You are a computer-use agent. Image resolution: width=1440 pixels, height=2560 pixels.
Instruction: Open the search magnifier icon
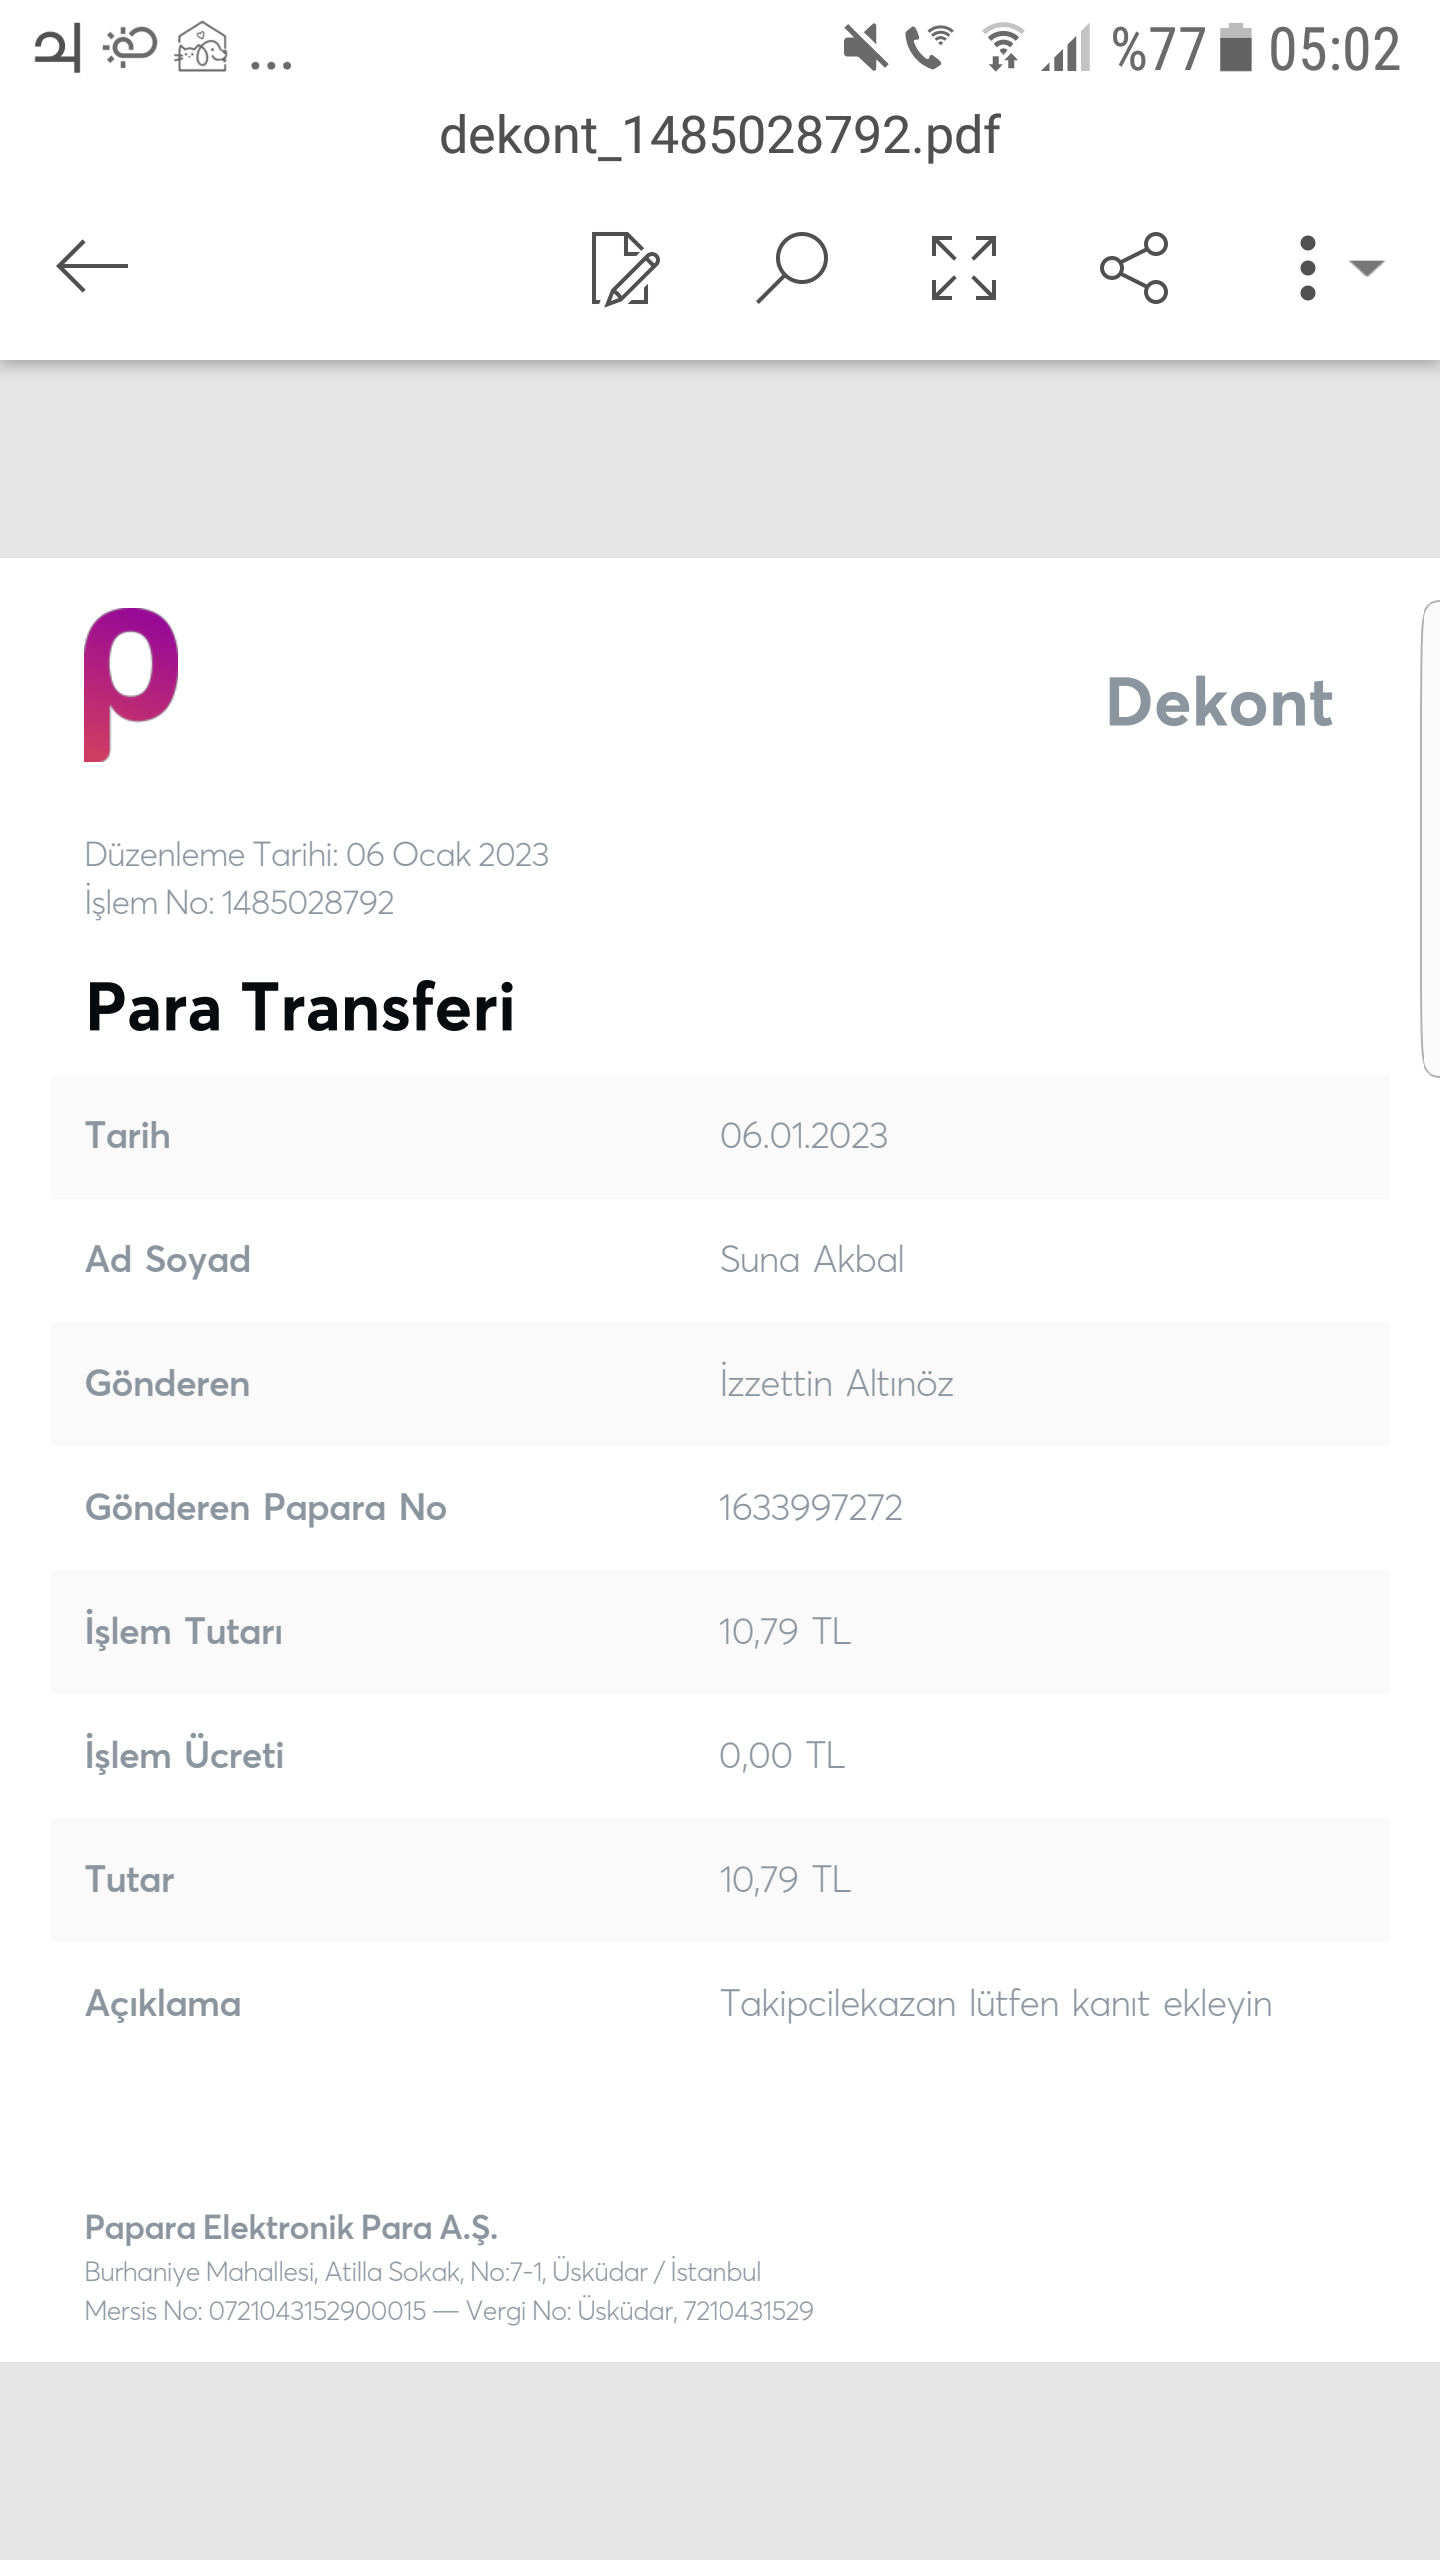click(x=792, y=267)
